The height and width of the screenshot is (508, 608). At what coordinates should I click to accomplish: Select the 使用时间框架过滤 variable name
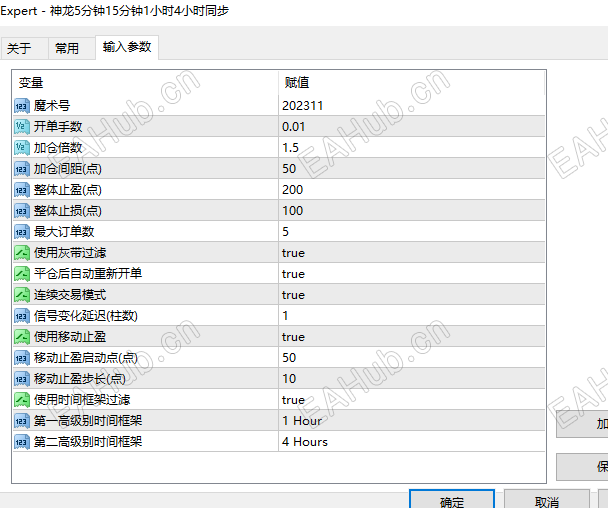coord(82,399)
